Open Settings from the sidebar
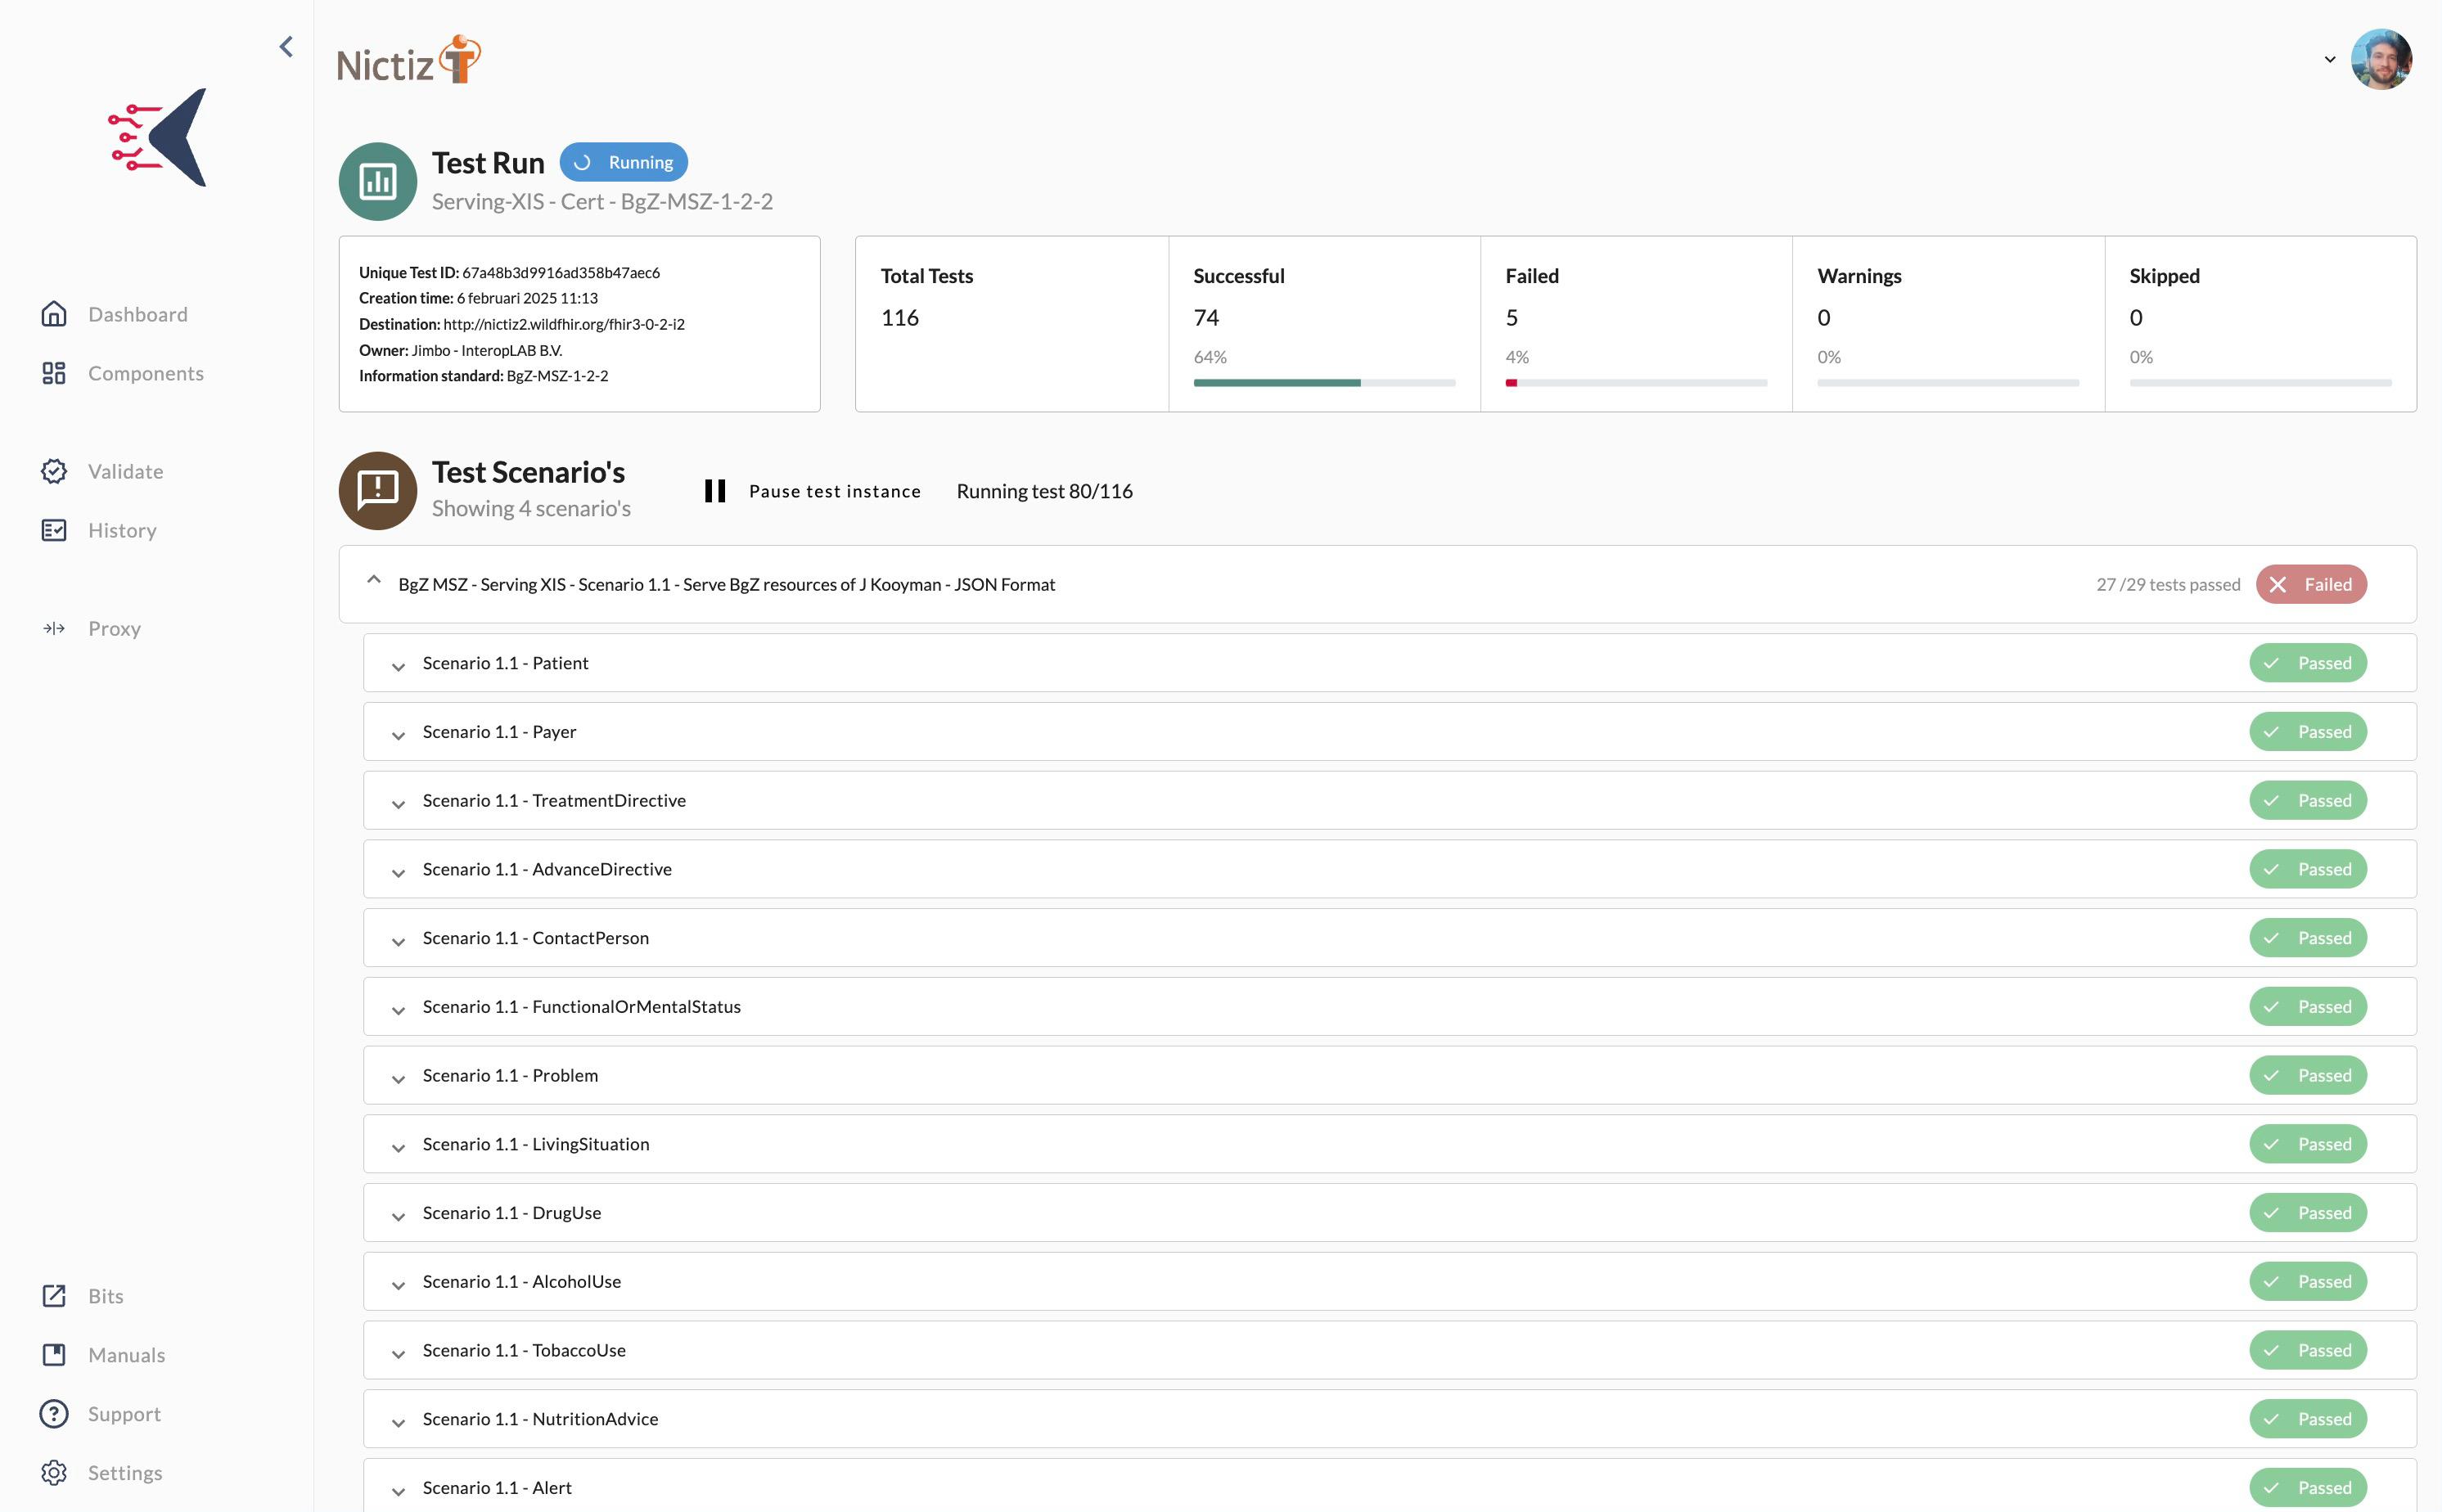 (125, 1472)
